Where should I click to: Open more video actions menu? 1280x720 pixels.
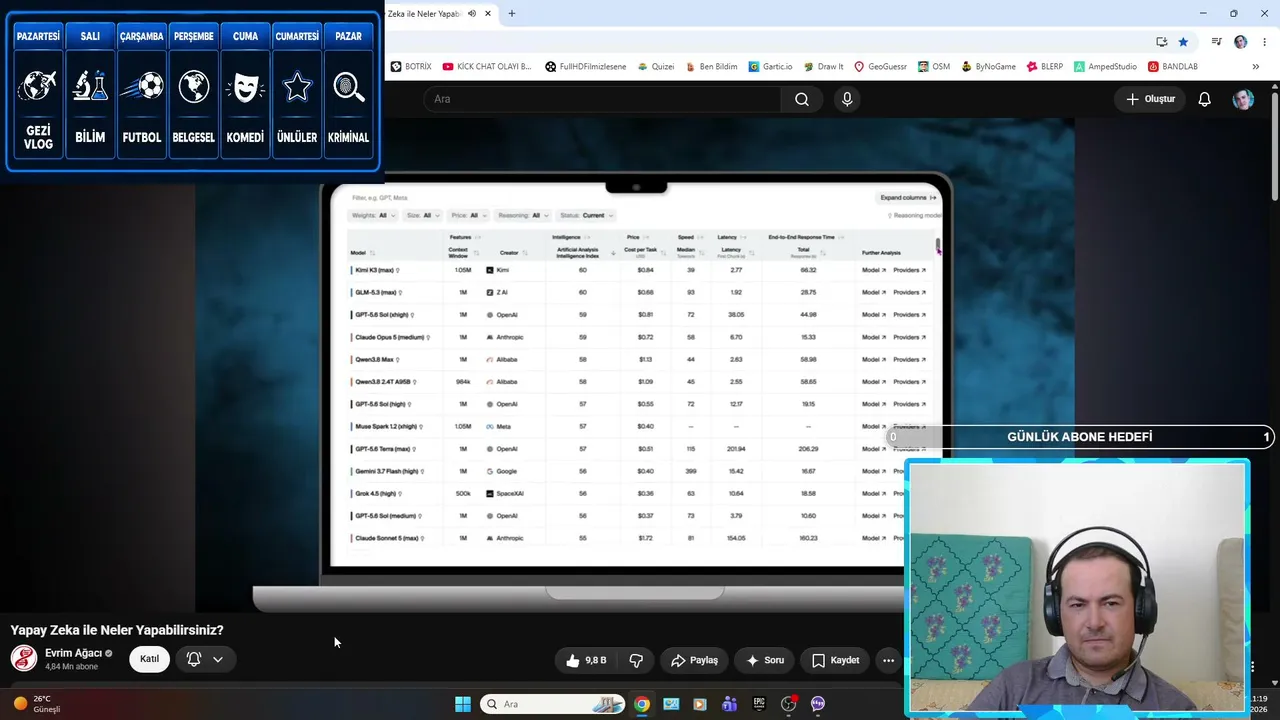[x=888, y=660]
